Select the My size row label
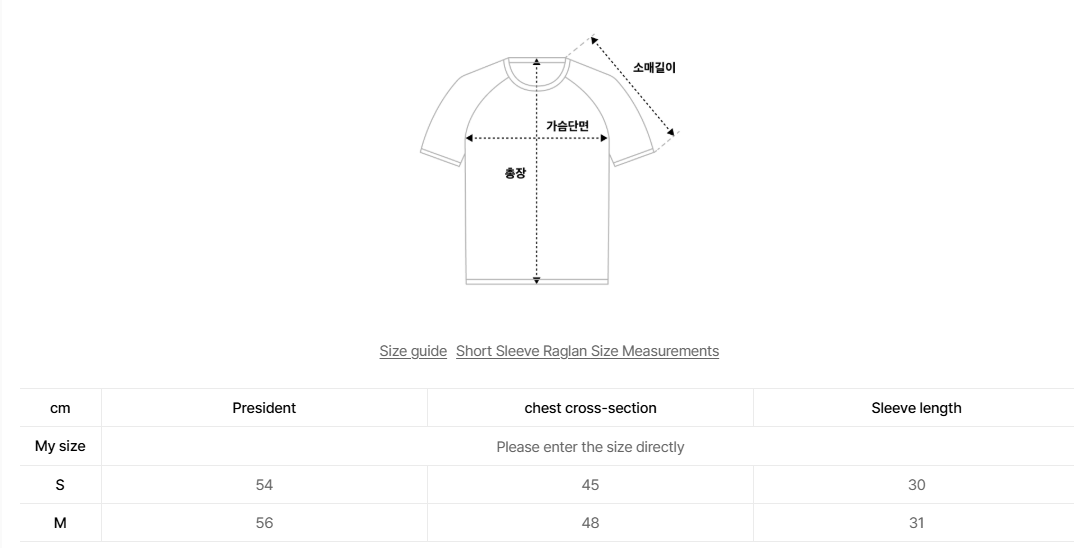The height and width of the screenshot is (548, 1074). (60, 447)
